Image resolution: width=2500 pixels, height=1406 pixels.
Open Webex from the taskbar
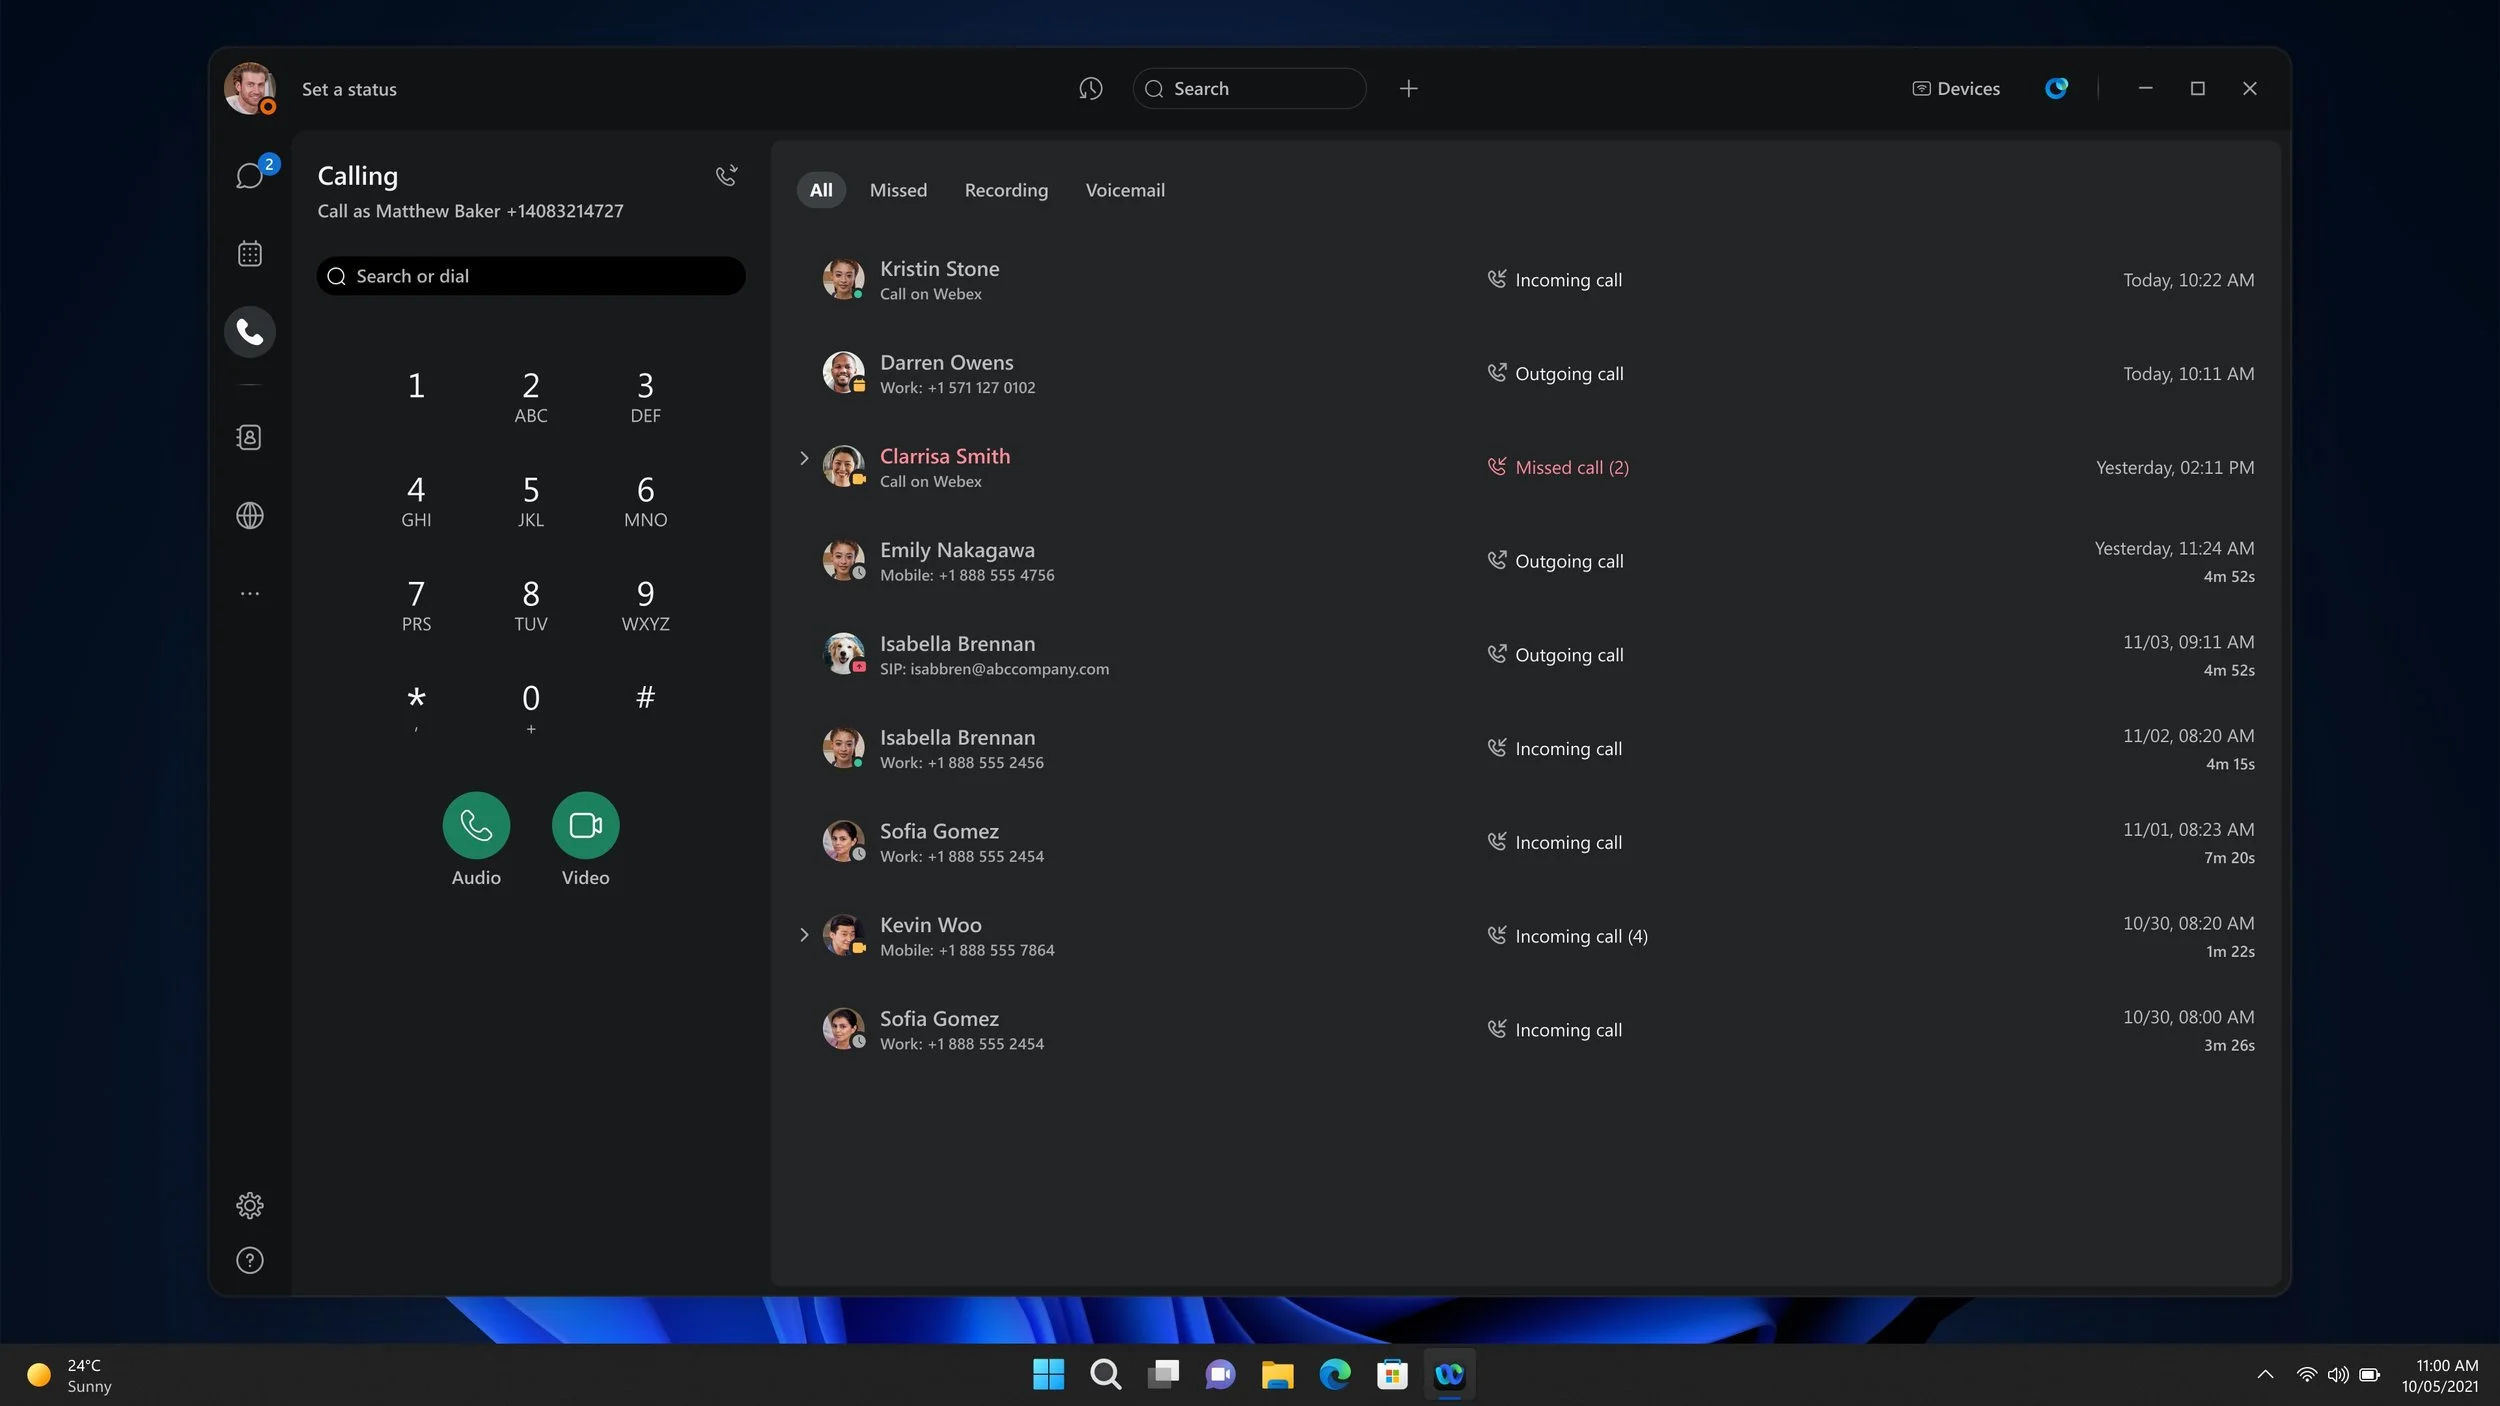pyautogui.click(x=1450, y=1374)
